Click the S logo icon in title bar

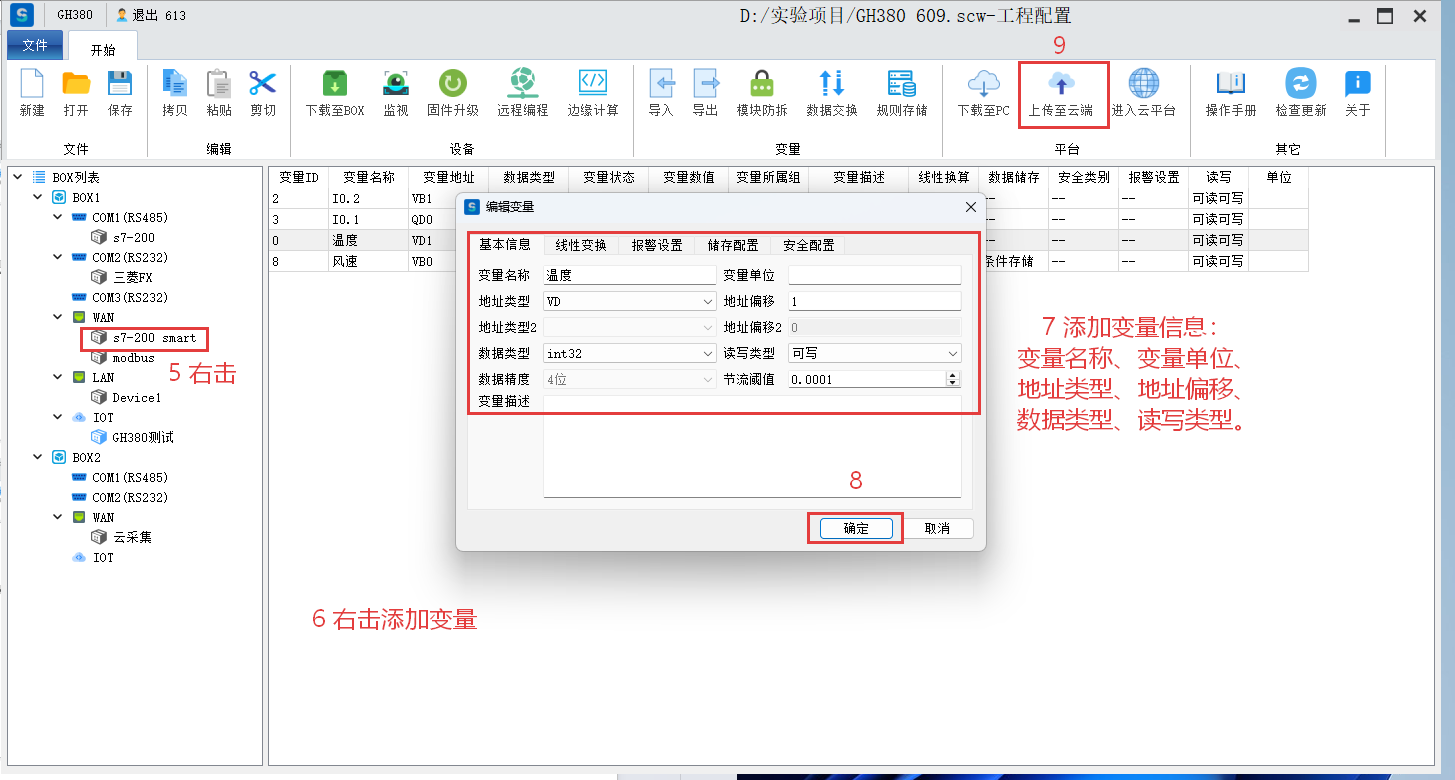pyautogui.click(x=21, y=15)
